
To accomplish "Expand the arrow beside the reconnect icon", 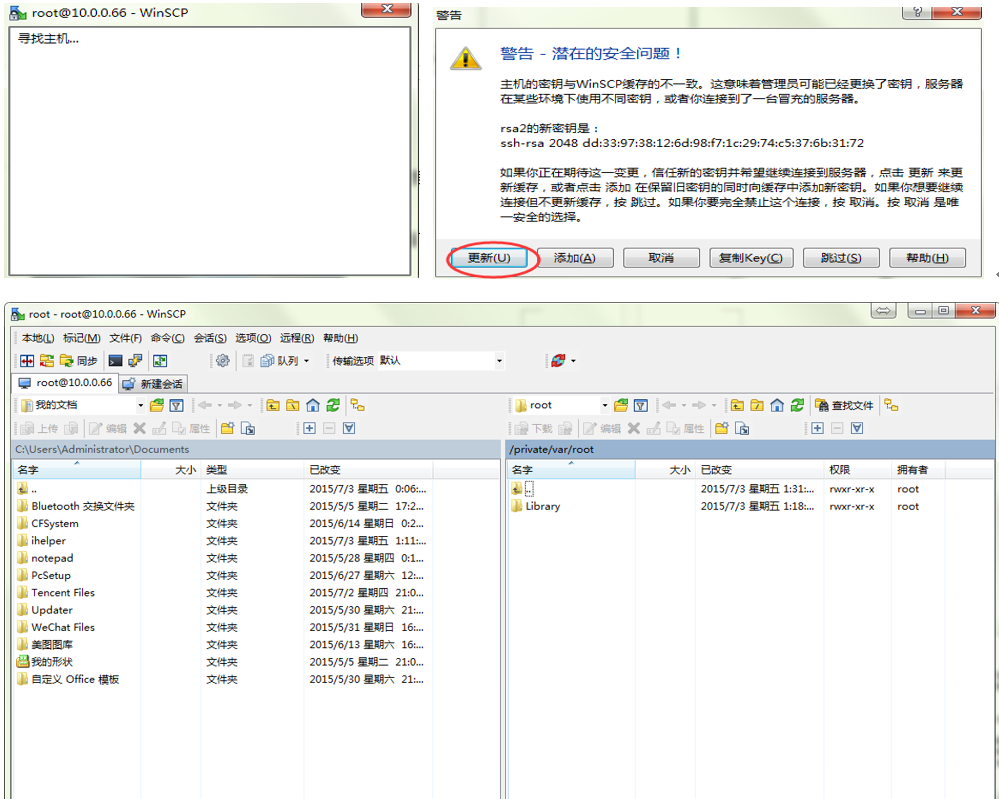I will pyautogui.click(x=573, y=361).
